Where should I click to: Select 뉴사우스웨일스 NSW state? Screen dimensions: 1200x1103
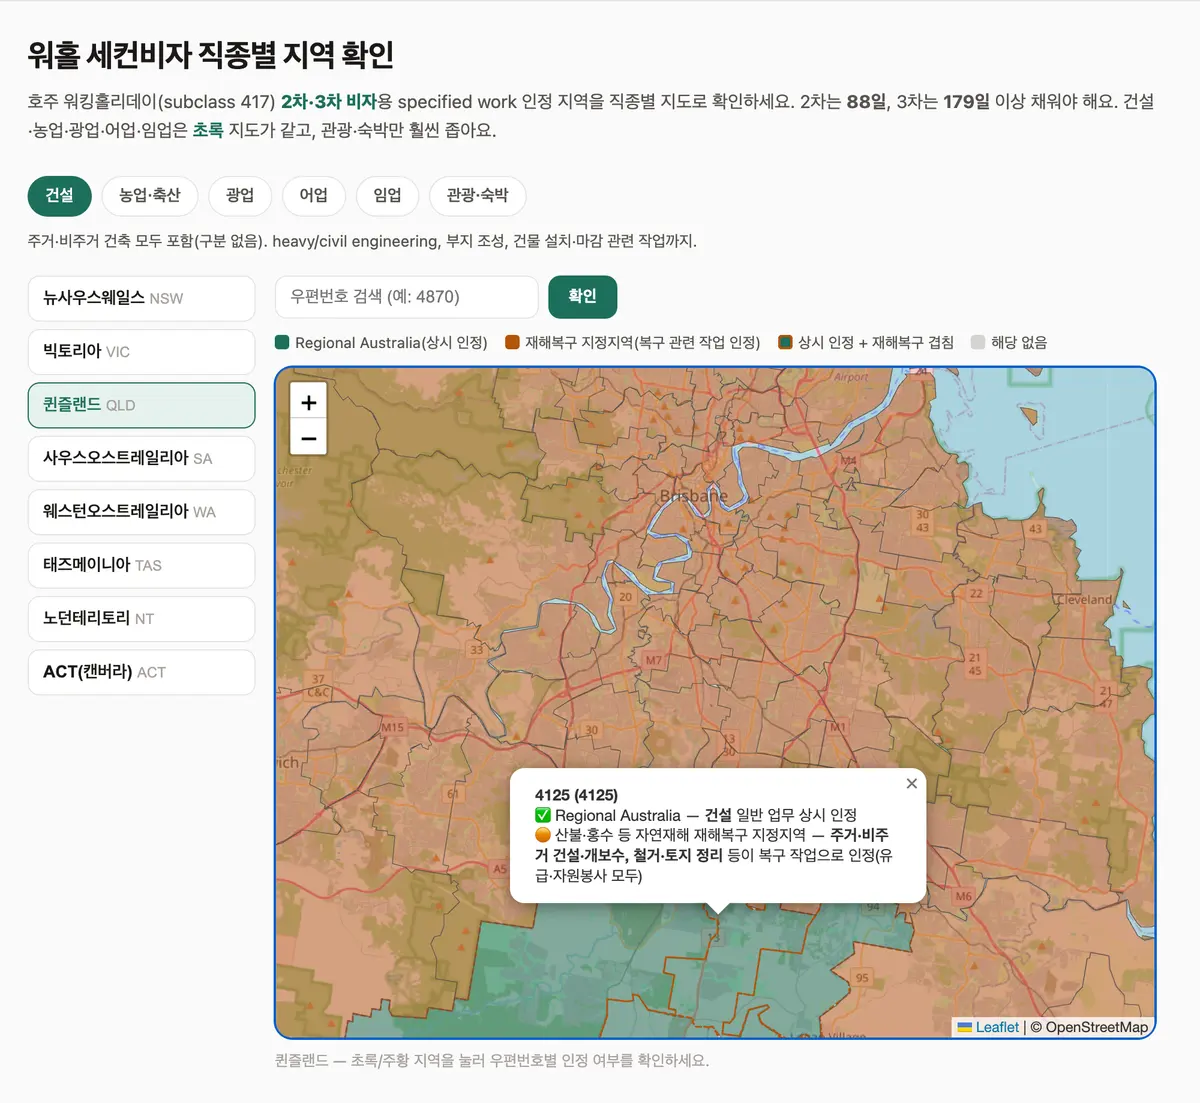[x=141, y=298]
